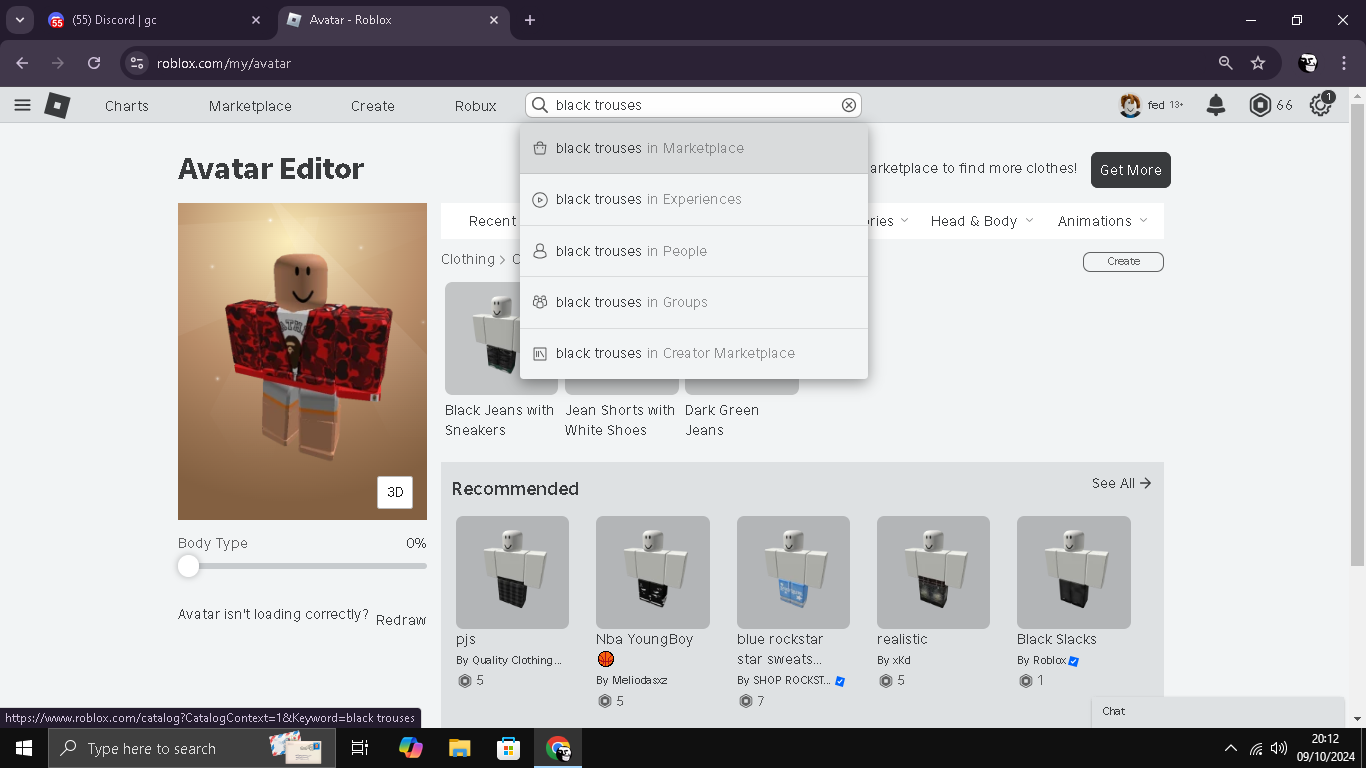Viewport: 1366px width, 768px height.
Task: Click the Chrome profile avatar icon
Action: [x=1308, y=63]
